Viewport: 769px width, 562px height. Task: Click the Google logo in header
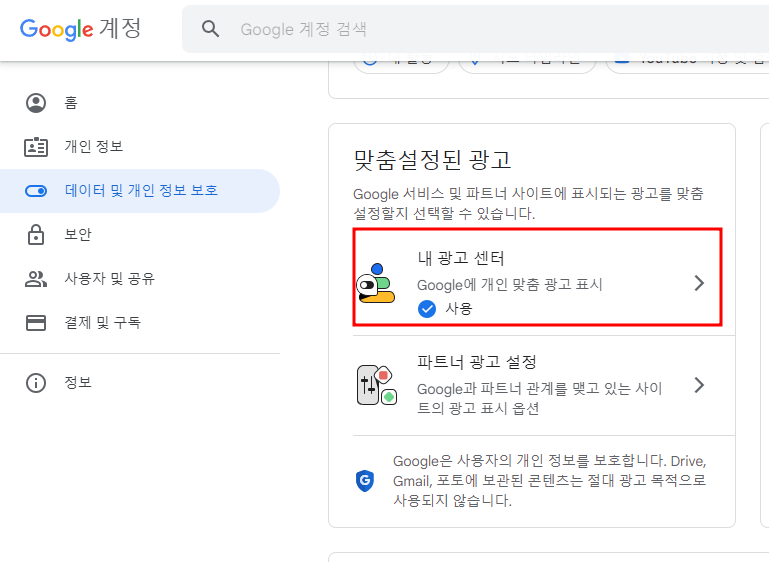coord(56,29)
